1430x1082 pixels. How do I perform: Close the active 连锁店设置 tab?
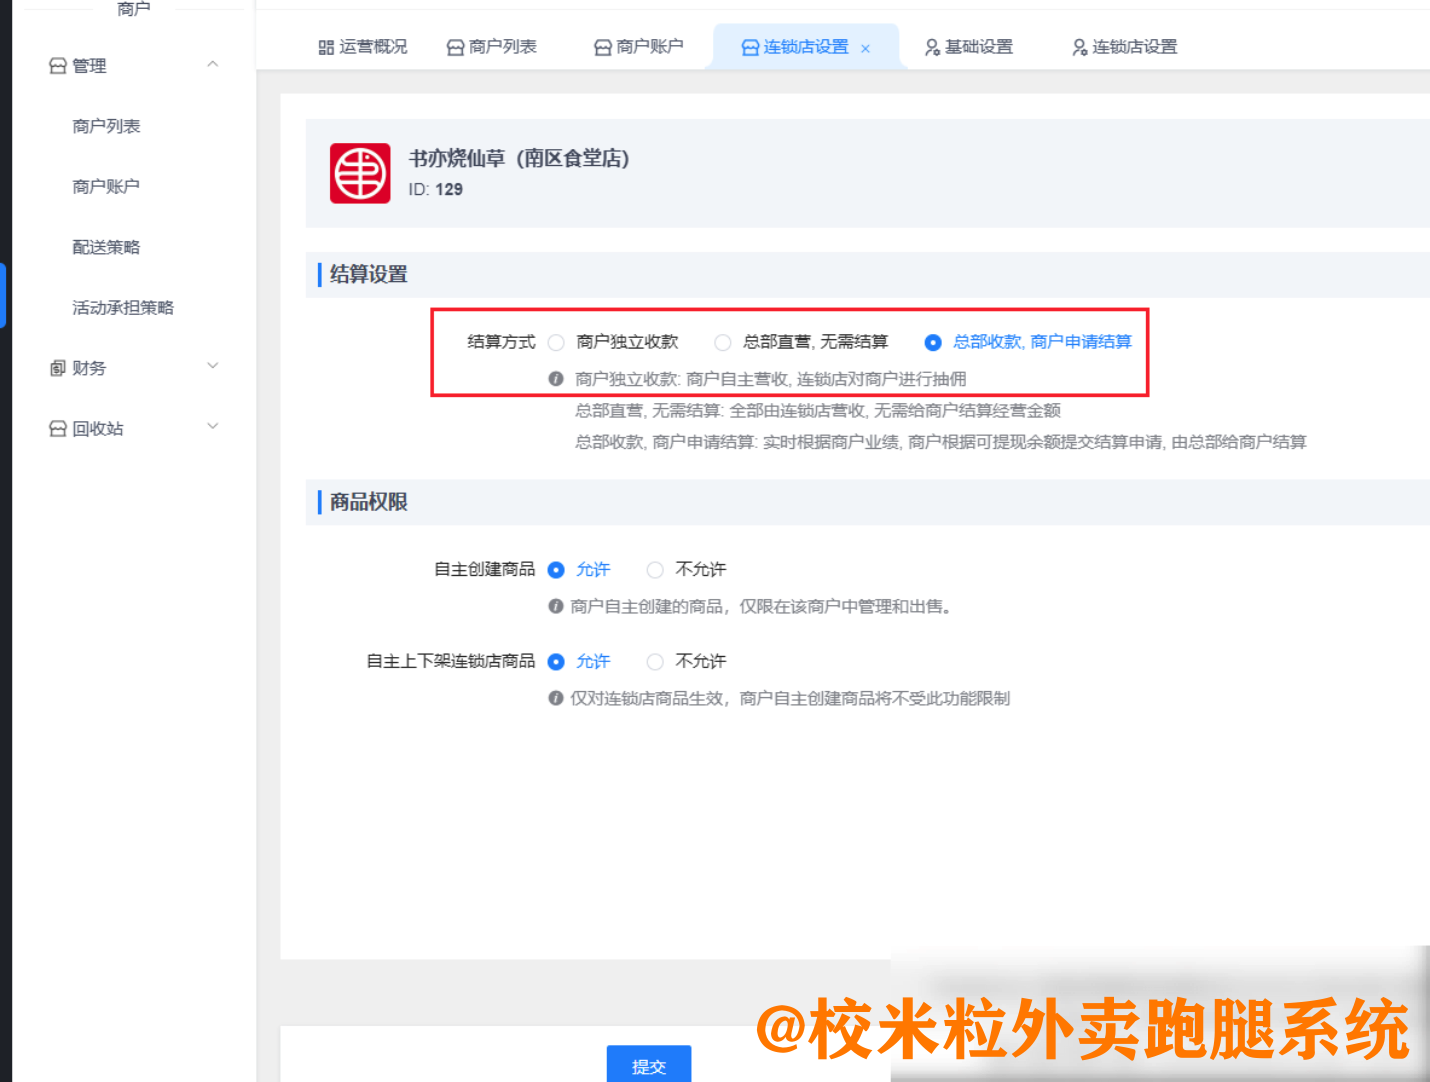point(865,48)
